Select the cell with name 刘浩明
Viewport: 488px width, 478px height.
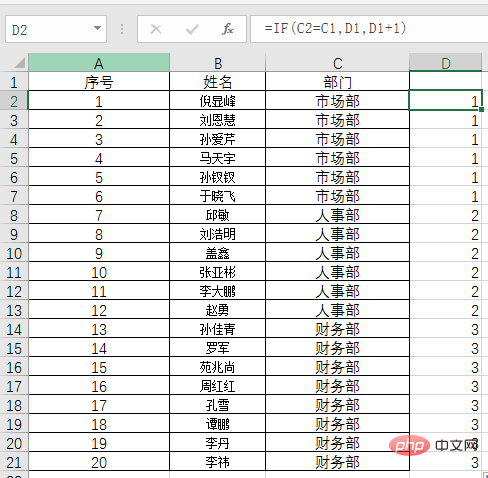(217, 233)
